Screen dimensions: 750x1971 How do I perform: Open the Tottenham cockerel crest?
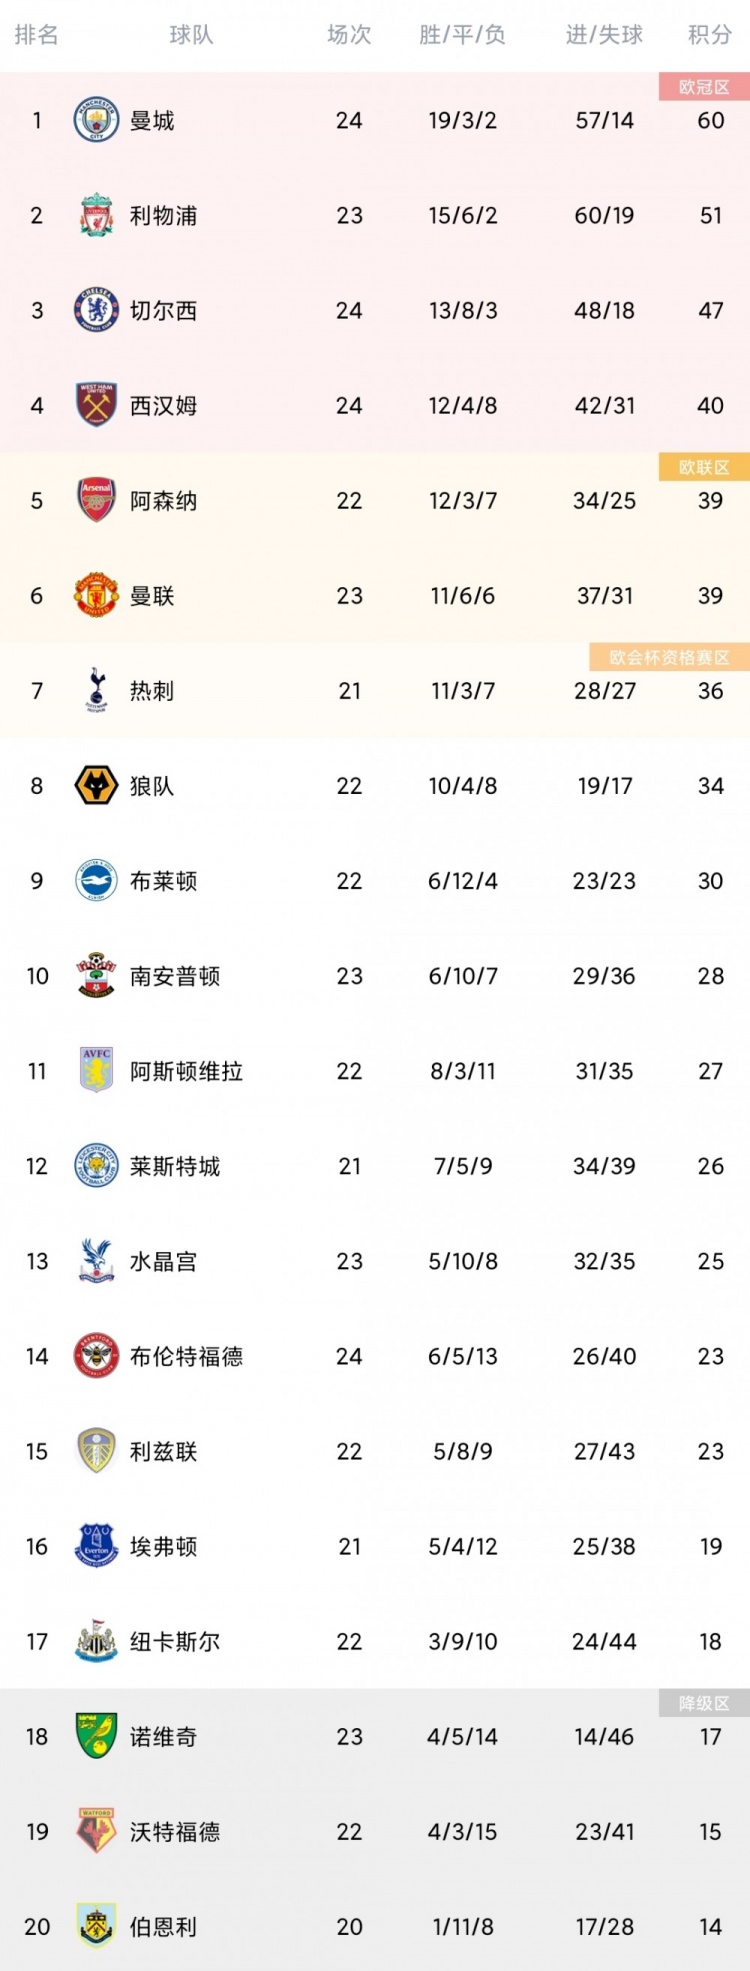click(97, 690)
